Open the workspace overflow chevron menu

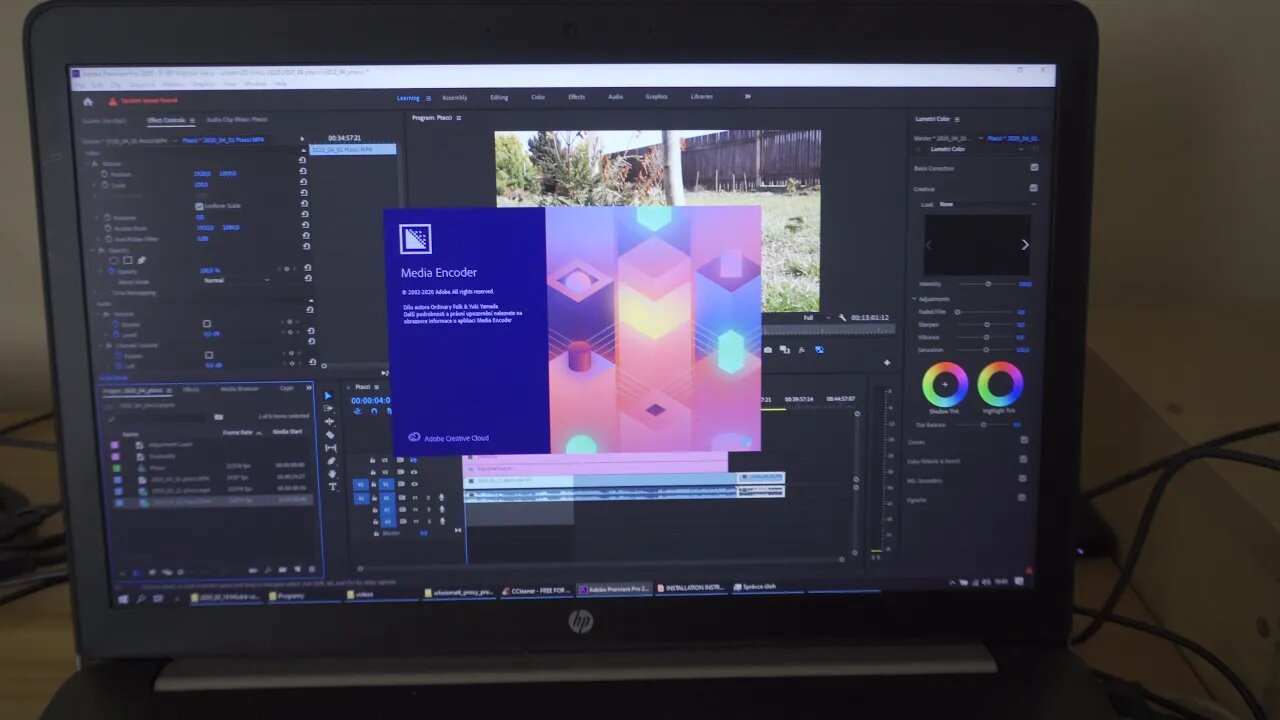coord(747,97)
